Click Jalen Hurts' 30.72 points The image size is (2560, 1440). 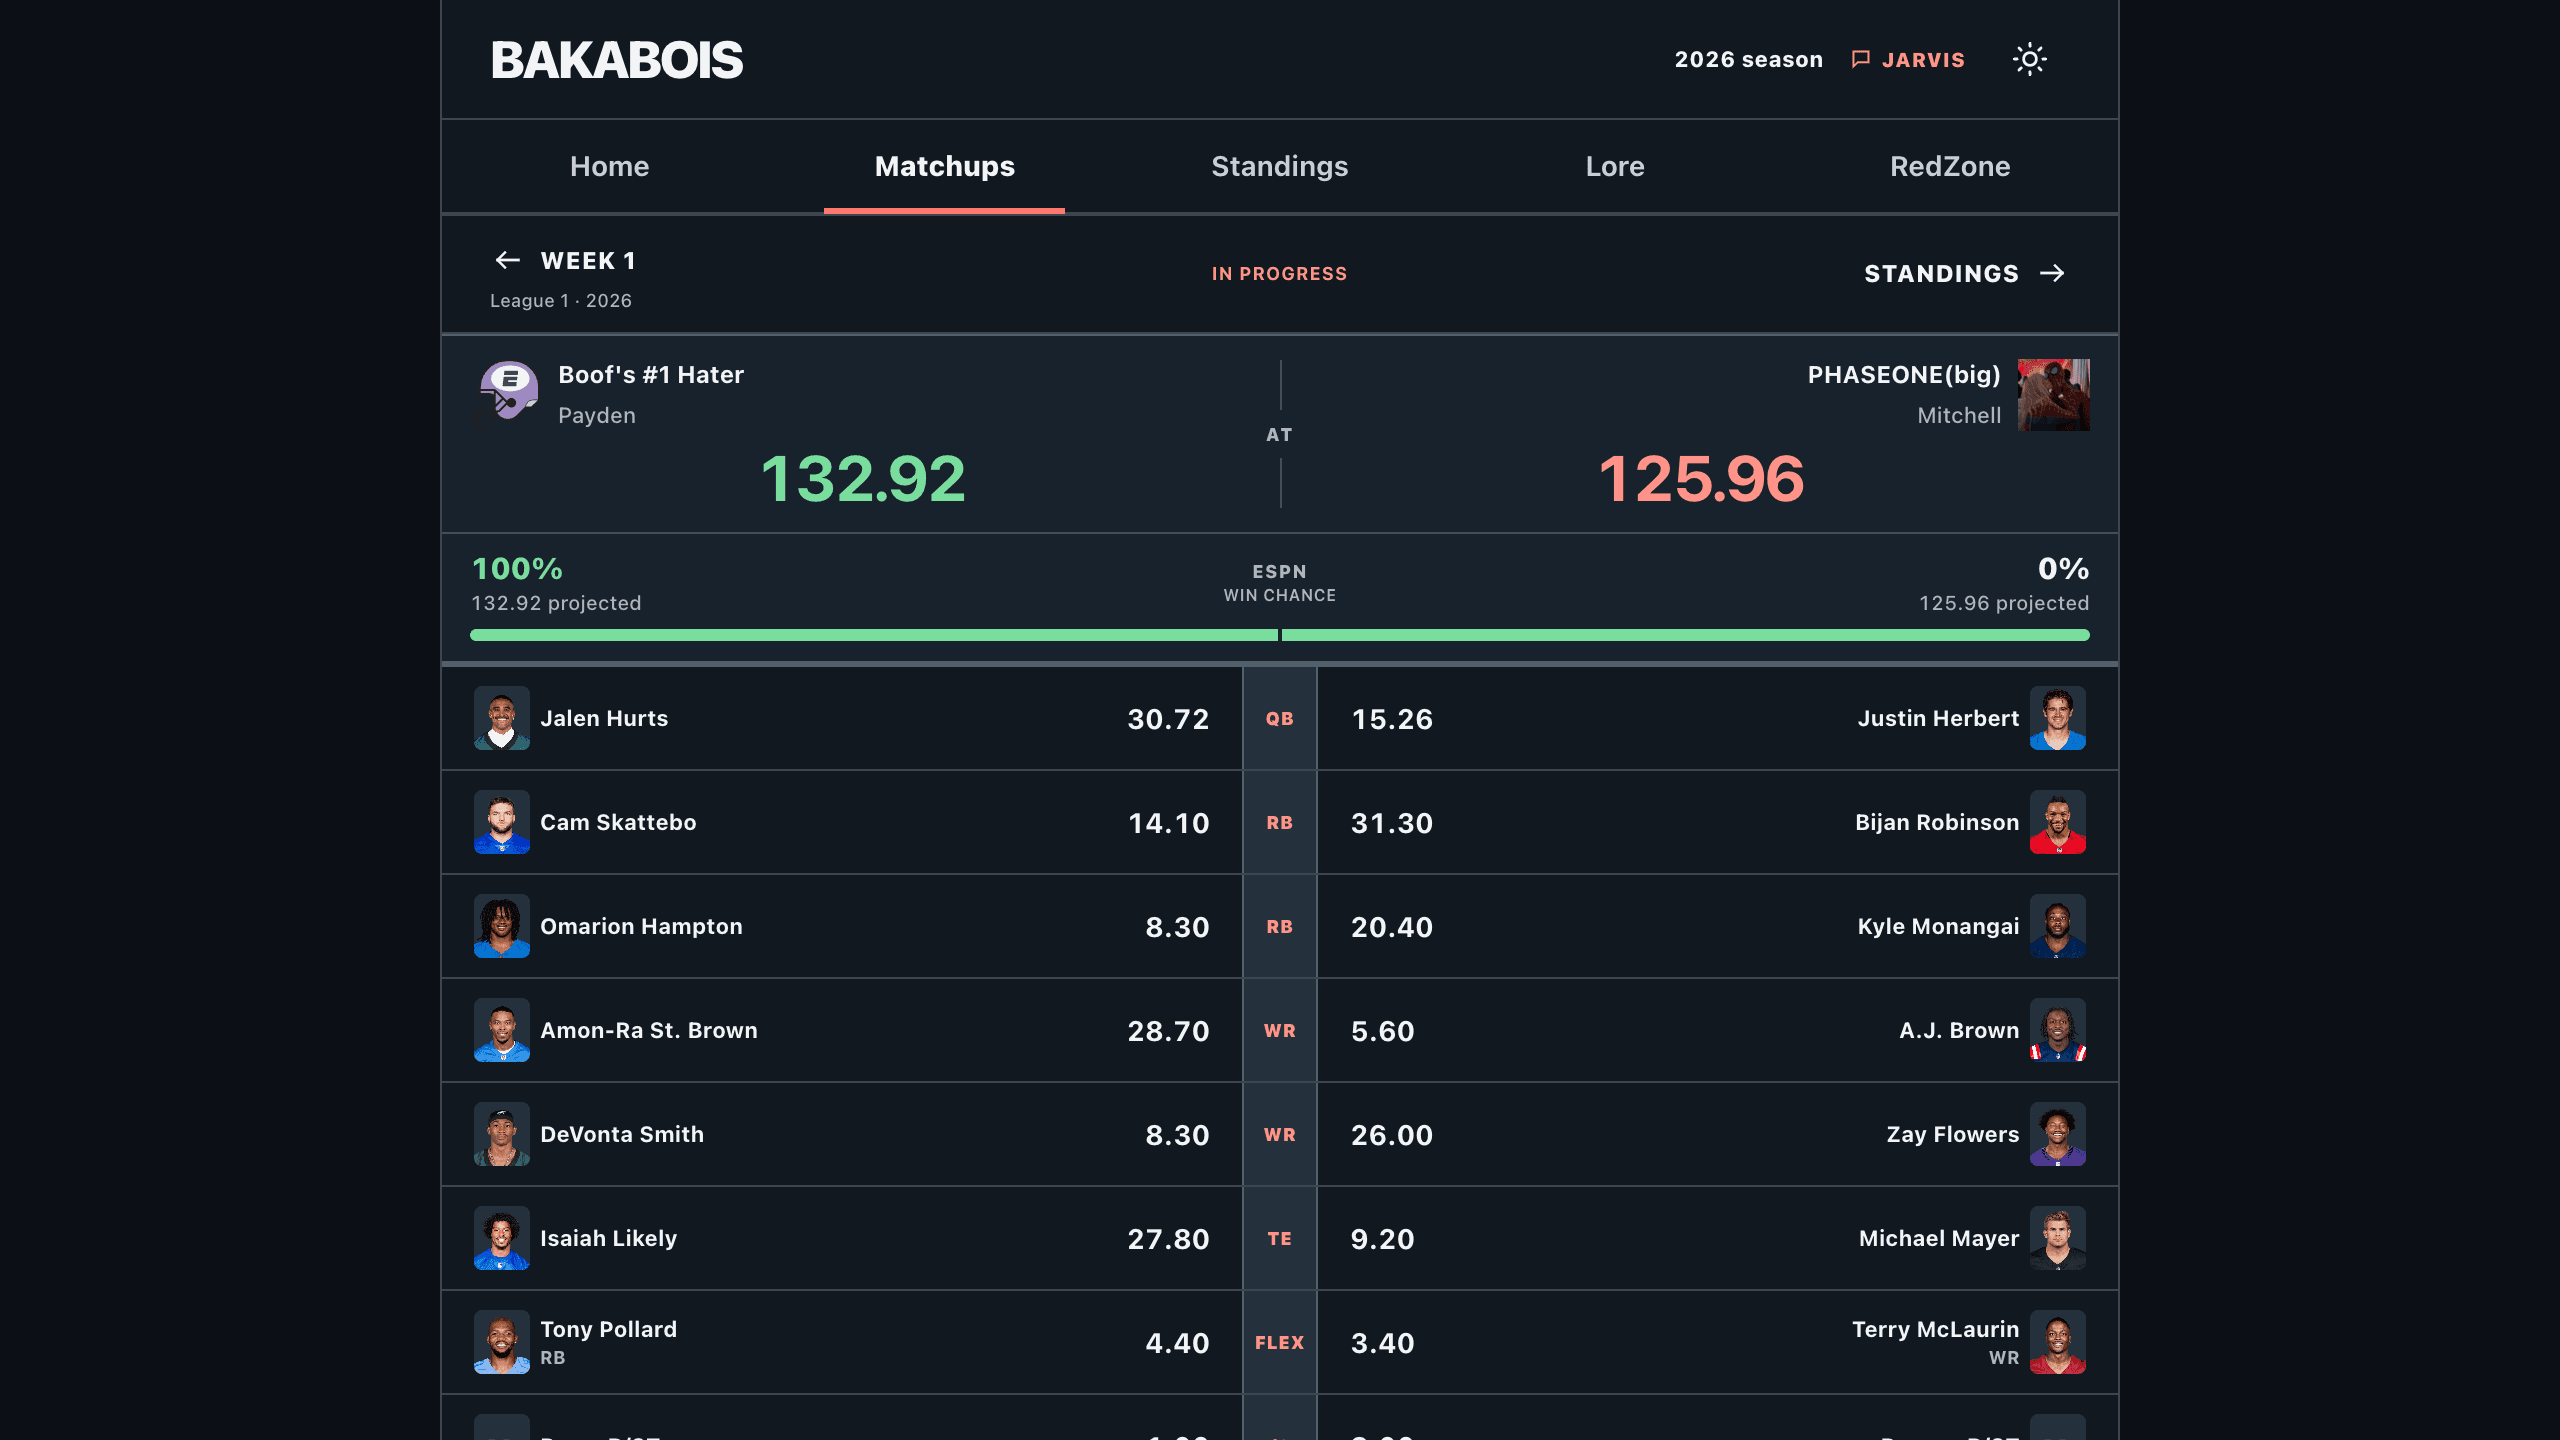click(x=1168, y=719)
